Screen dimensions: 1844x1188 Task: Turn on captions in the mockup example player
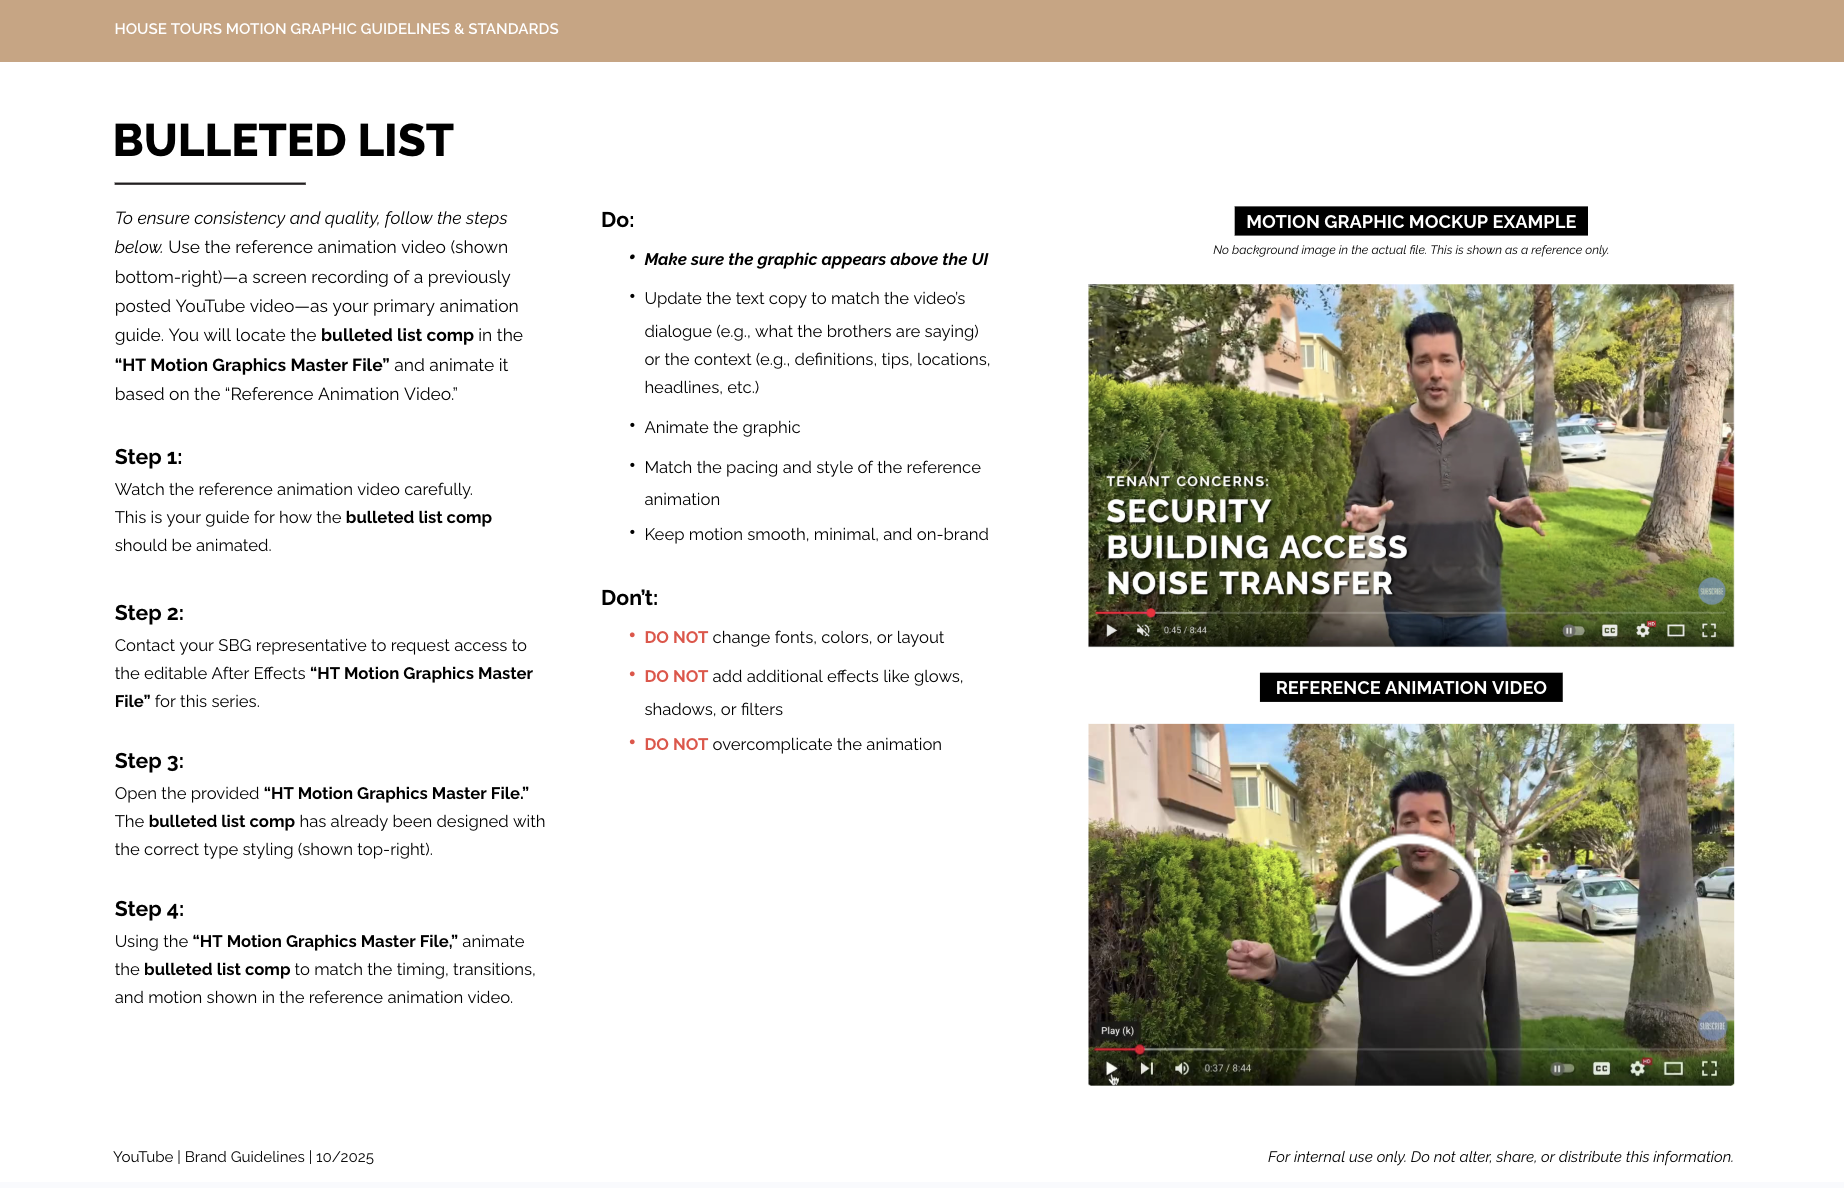pyautogui.click(x=1609, y=631)
